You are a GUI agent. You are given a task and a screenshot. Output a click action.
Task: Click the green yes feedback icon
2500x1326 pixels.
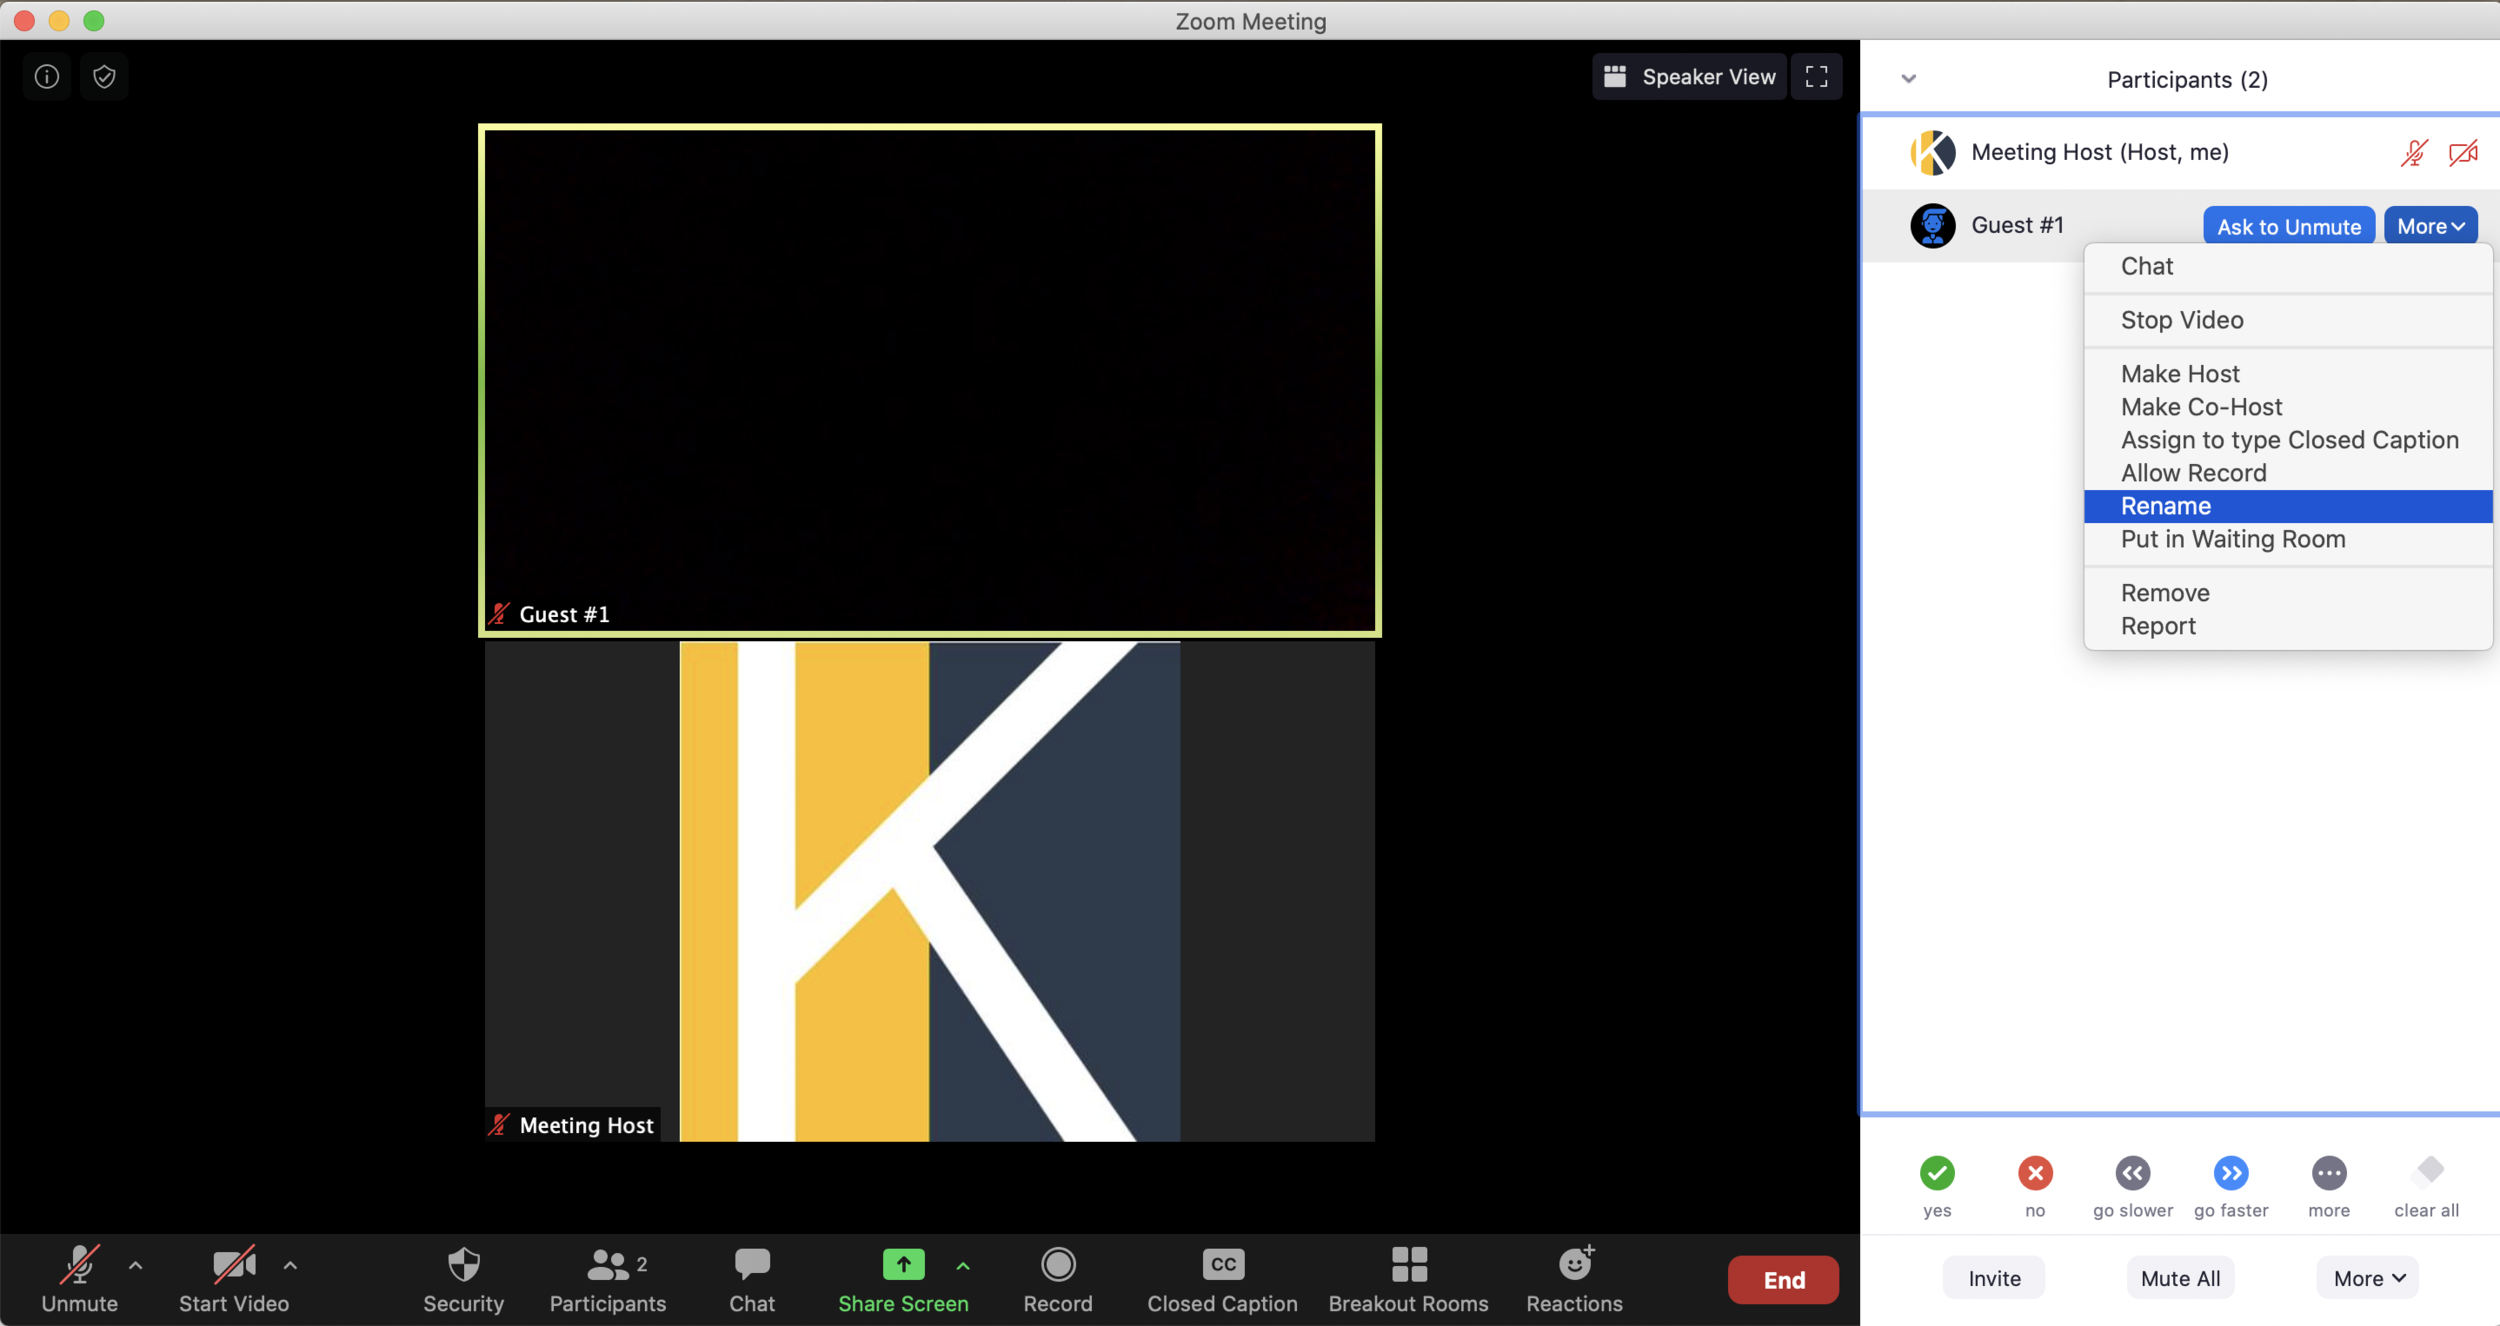coord(1937,1173)
